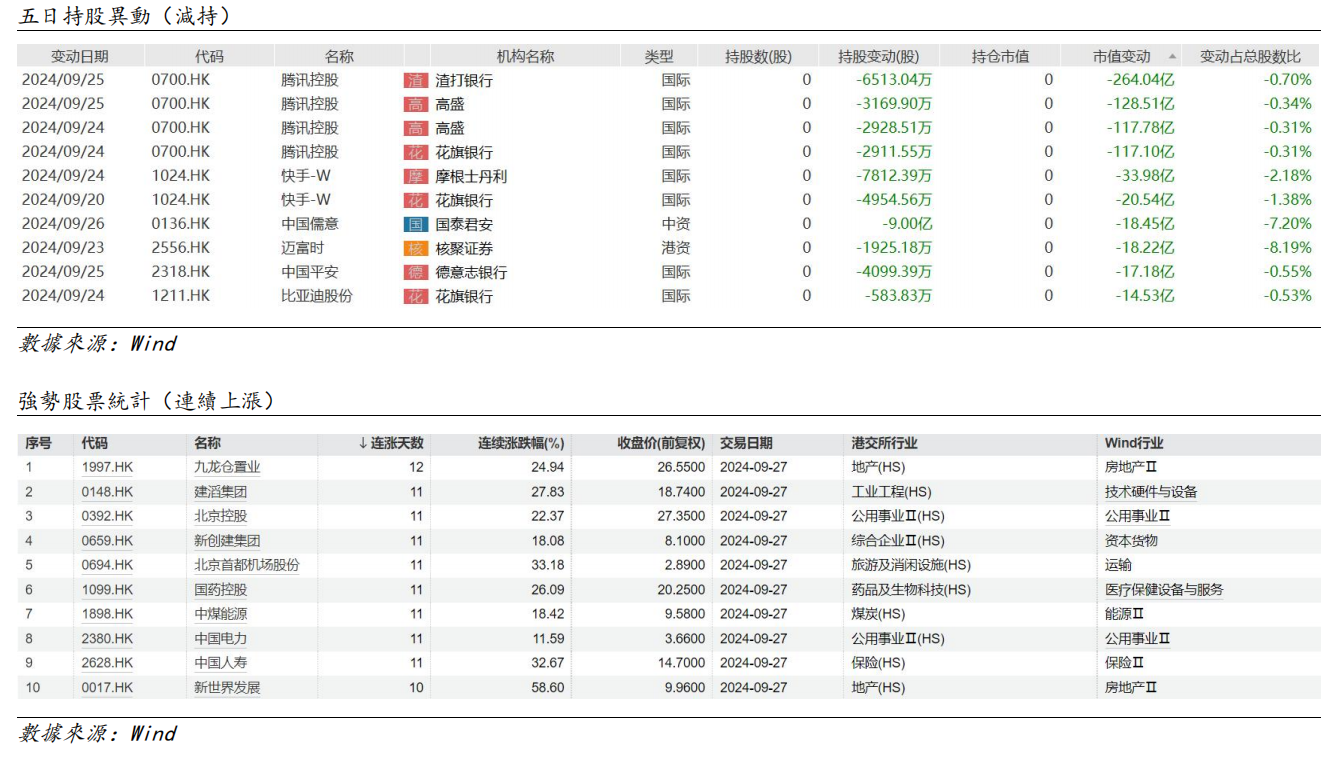Click the 0136.HK code in first table
This screenshot has height=768, width=1339.
[181, 224]
